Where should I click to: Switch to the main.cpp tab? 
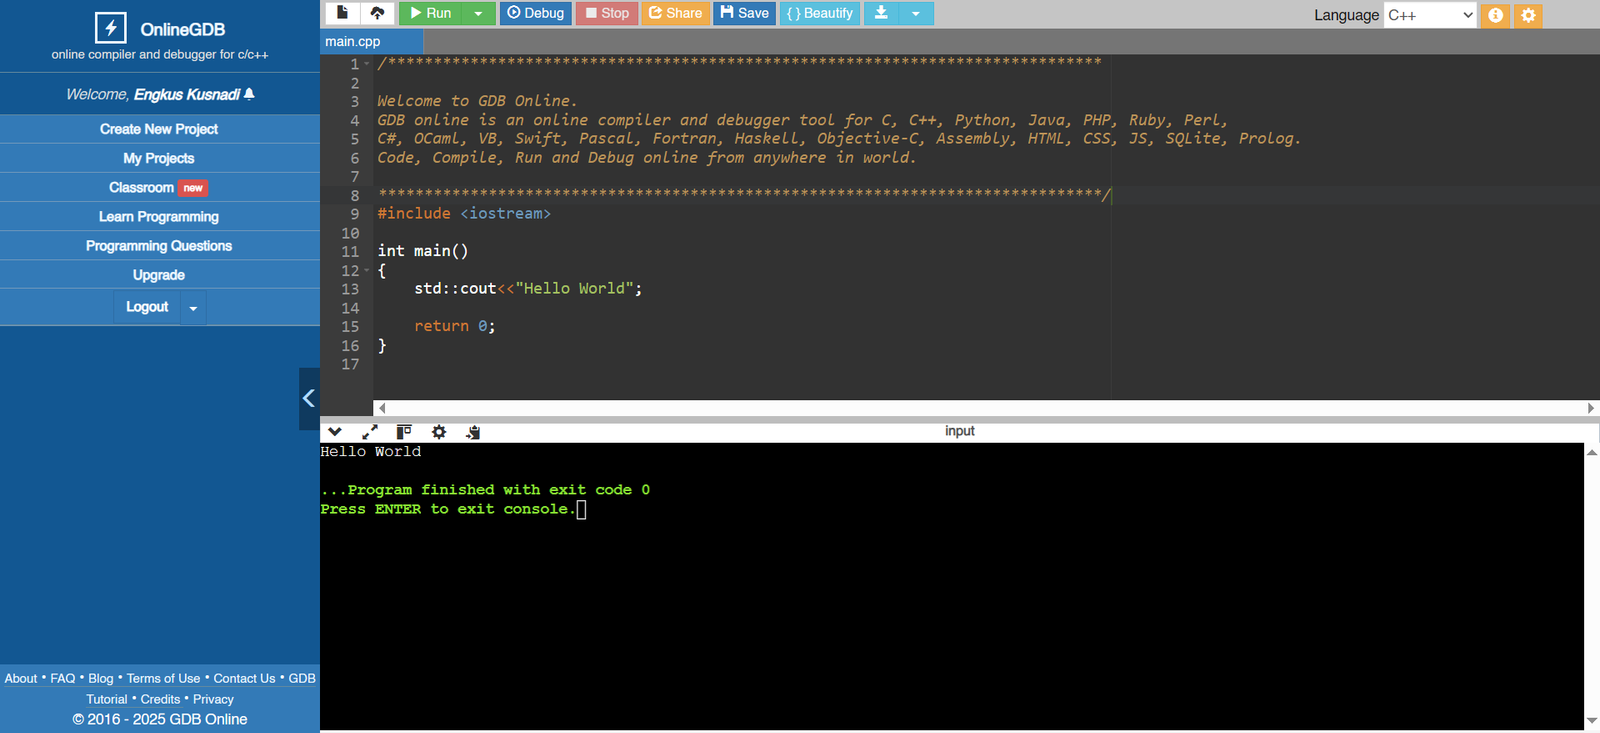(x=353, y=42)
